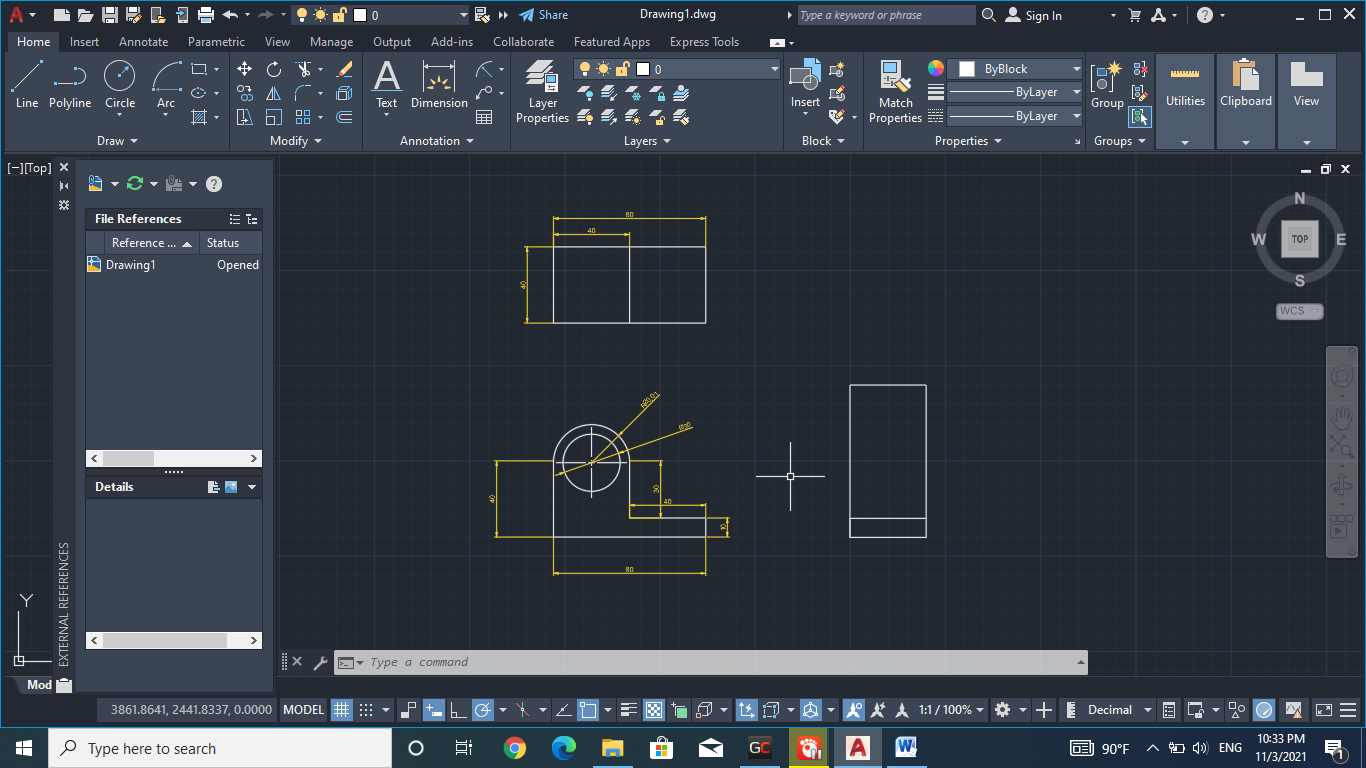Click the Group tool icon
Viewport: 1366px width, 768px height.
1107,84
